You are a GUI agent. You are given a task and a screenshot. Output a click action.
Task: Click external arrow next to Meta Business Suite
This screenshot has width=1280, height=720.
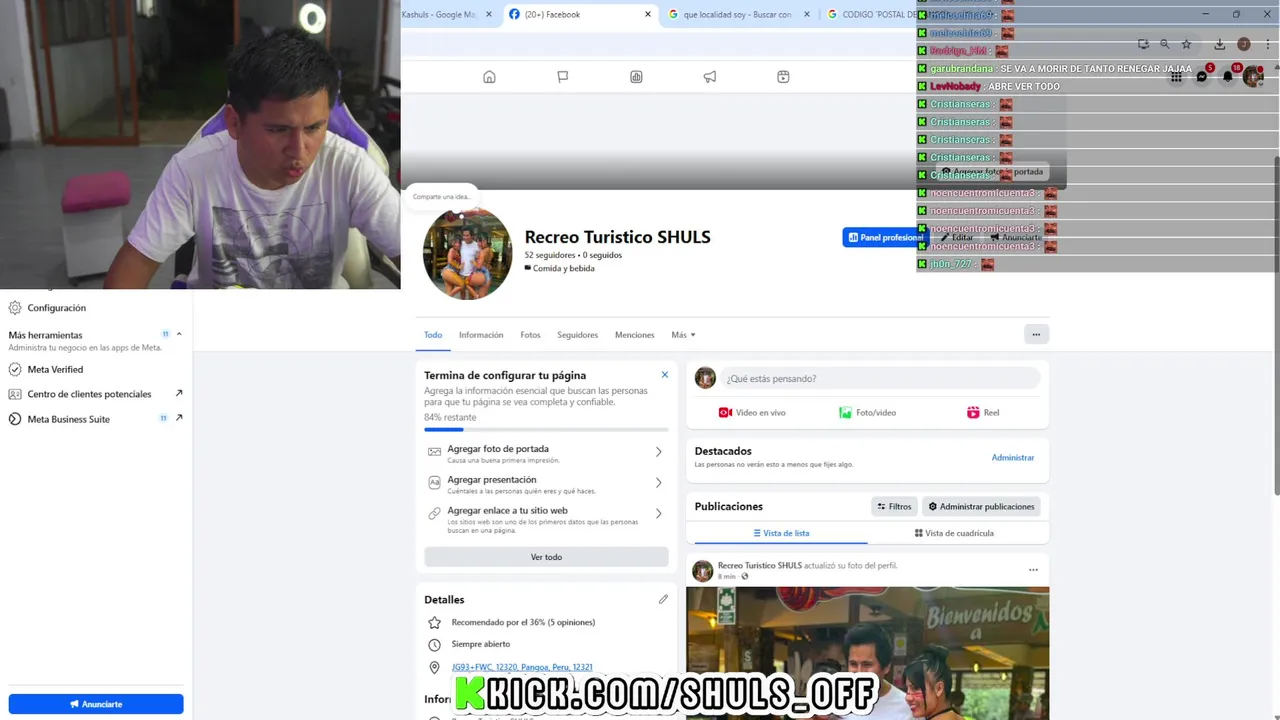tap(179, 418)
